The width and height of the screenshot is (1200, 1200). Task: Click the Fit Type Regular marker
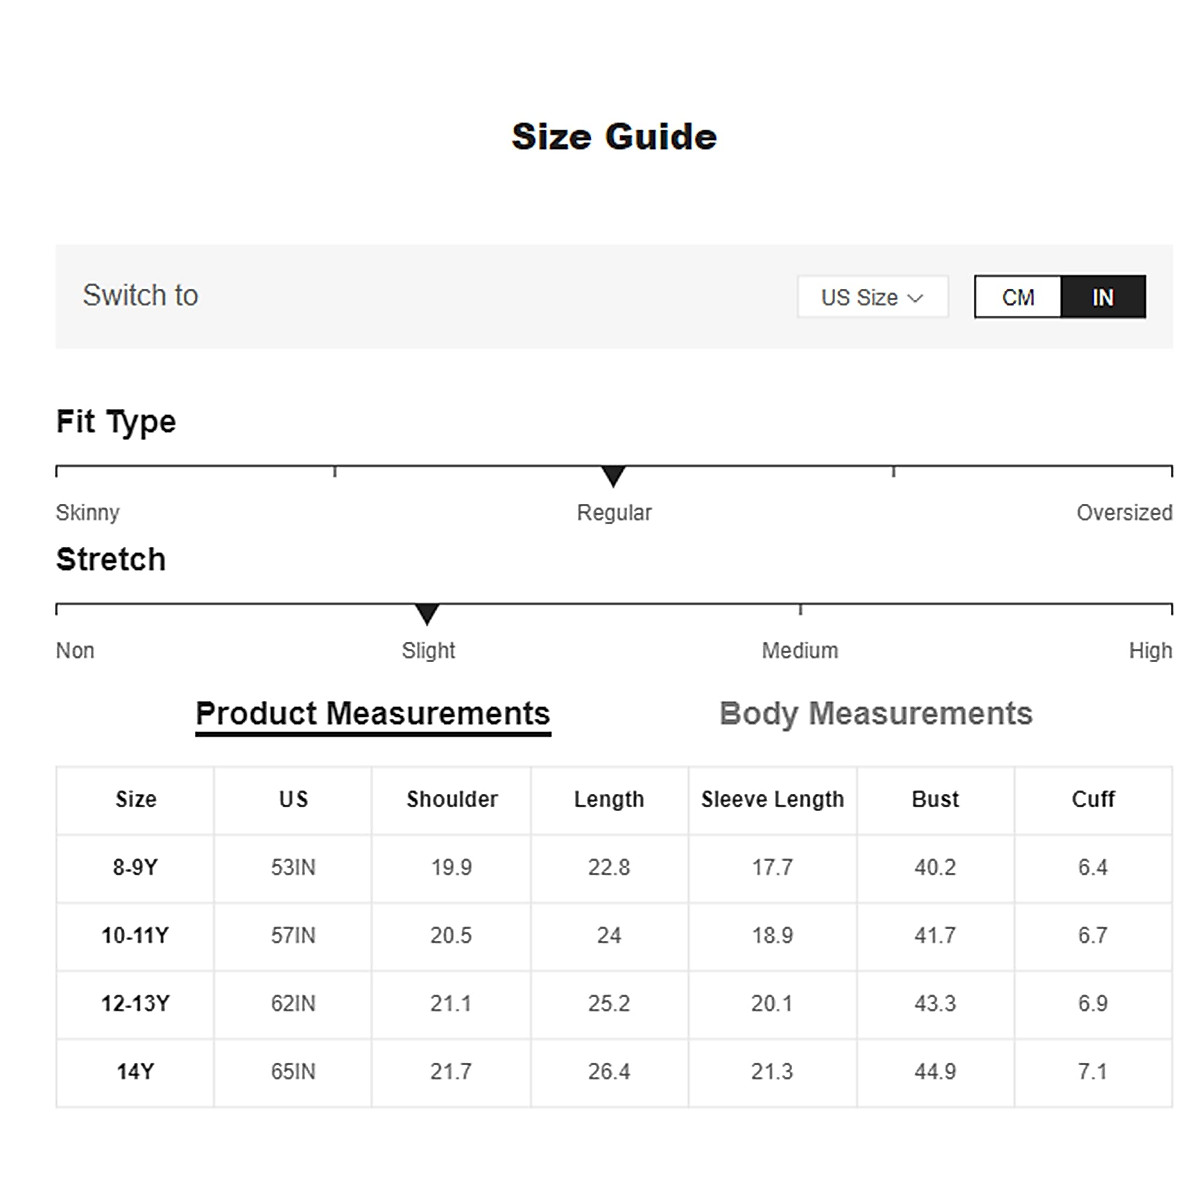614,476
